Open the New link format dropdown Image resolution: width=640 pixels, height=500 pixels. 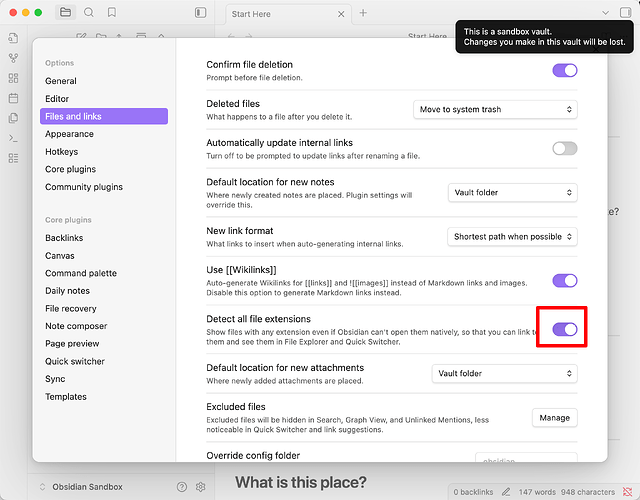(x=512, y=237)
